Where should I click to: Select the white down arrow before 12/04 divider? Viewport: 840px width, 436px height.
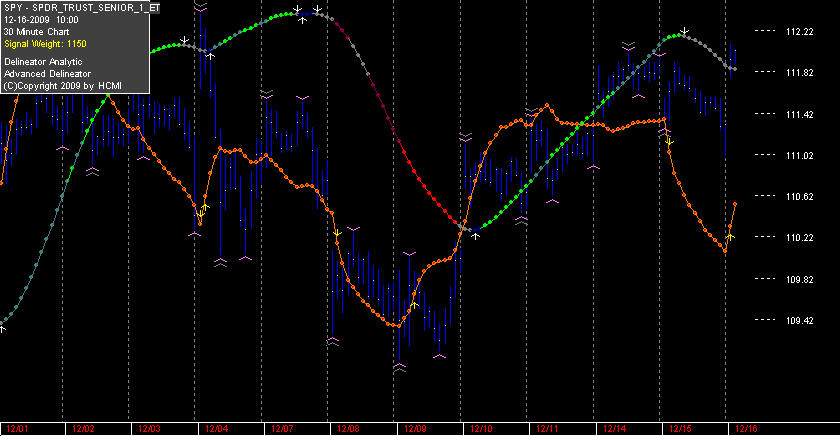tap(185, 40)
